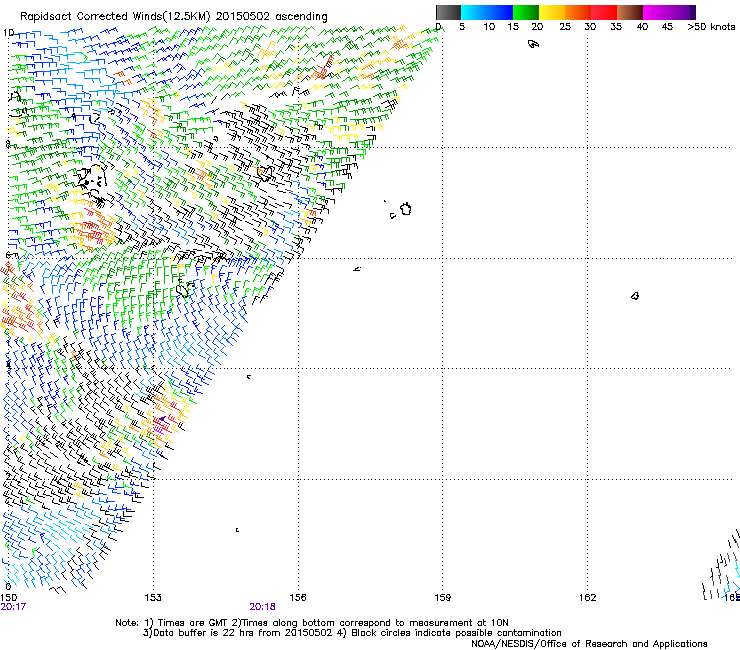Screen dimensions: 740x650
Task: Click the "159" longitude axis label
Action: pos(443,598)
